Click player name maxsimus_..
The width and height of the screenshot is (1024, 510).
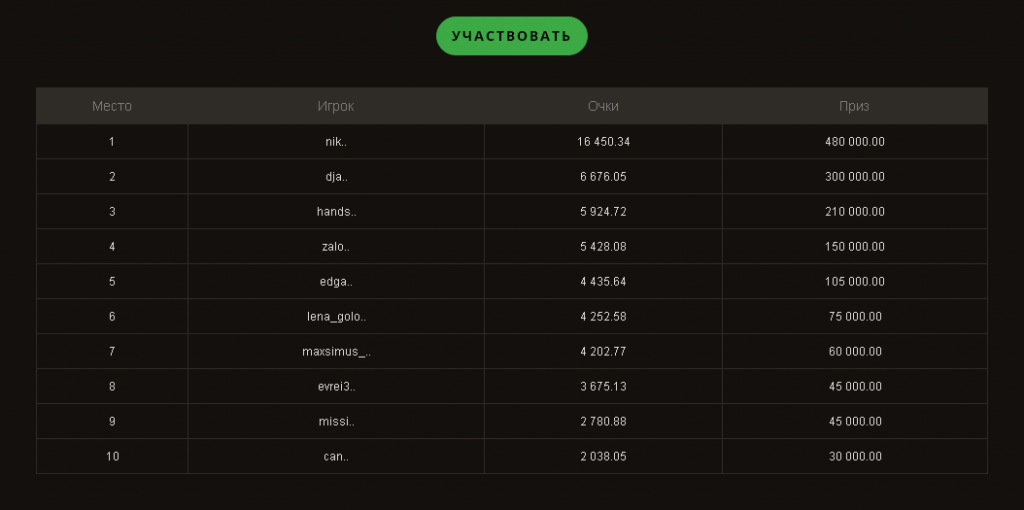click(x=336, y=352)
